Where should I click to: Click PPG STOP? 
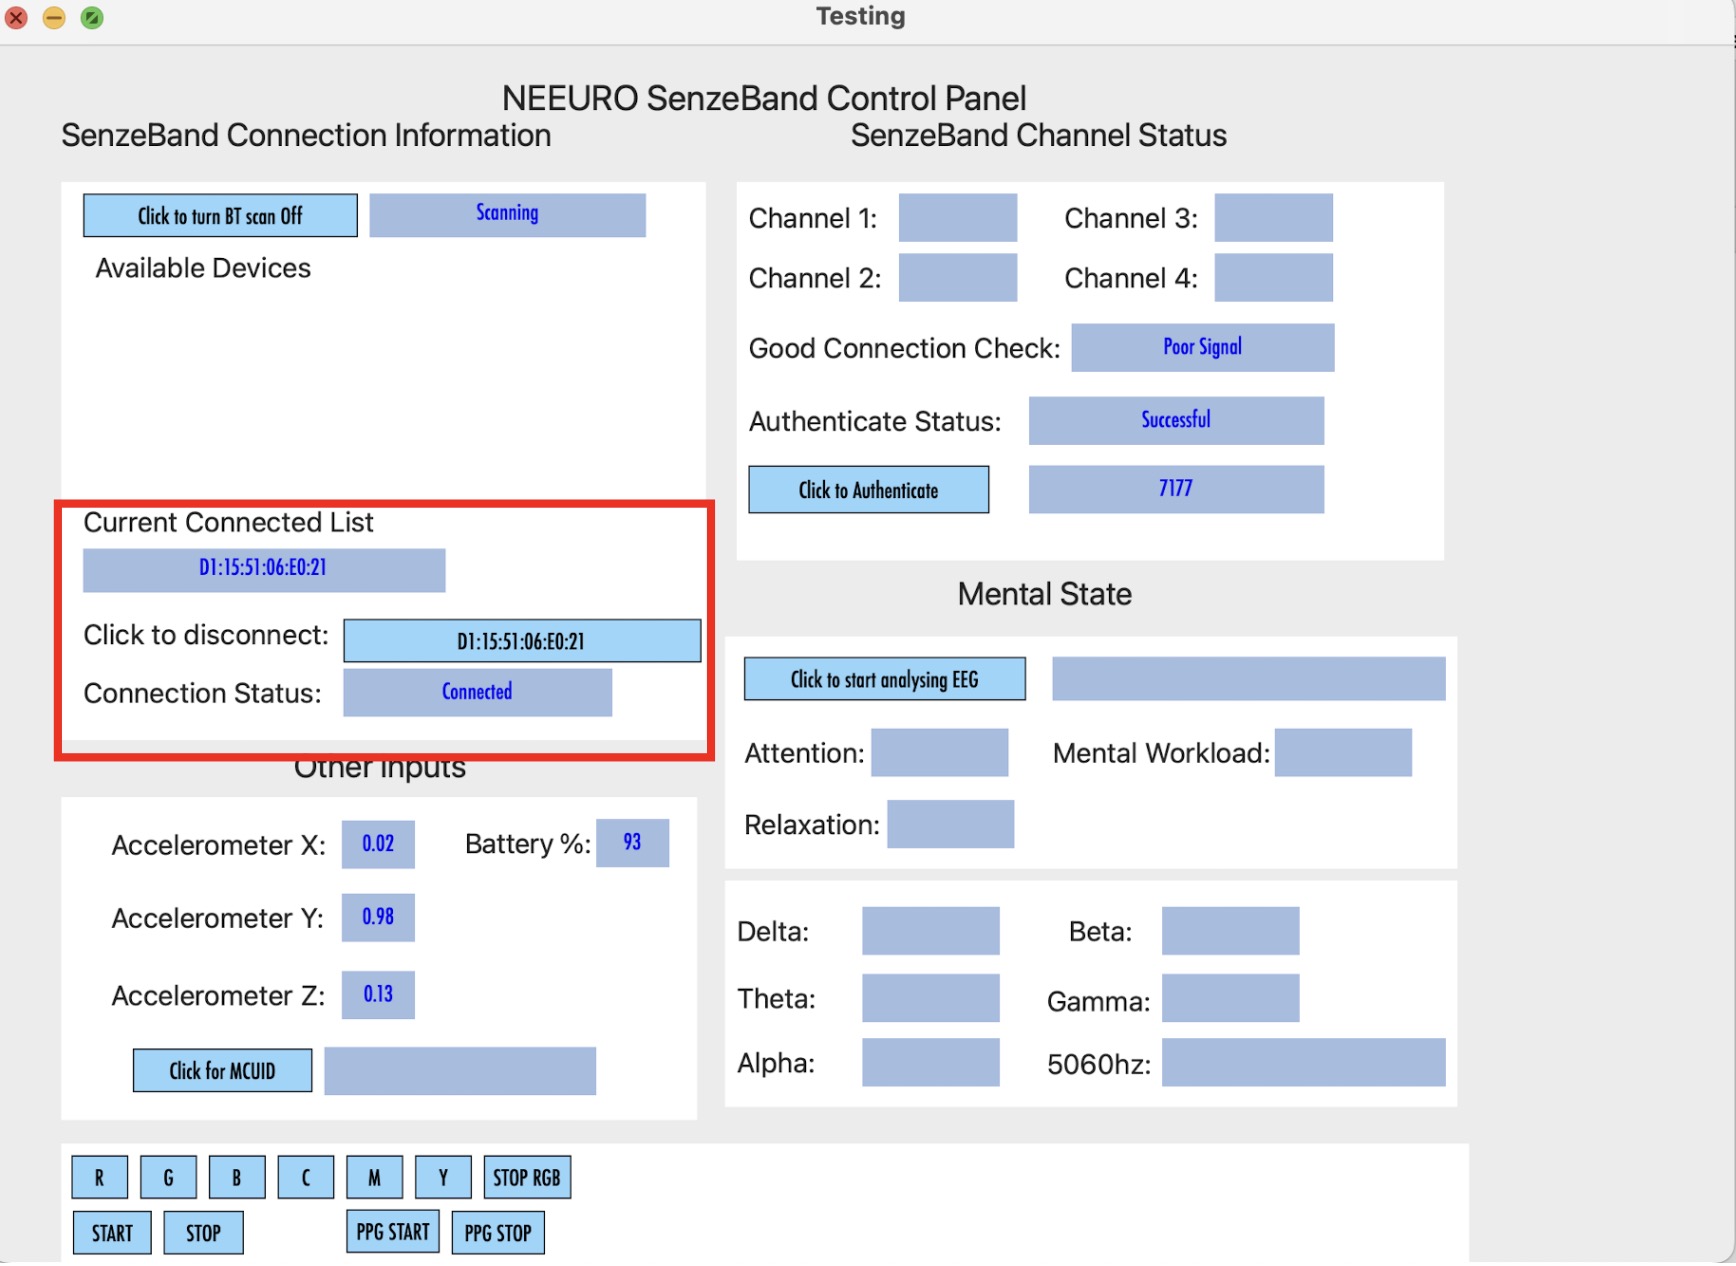497,1231
